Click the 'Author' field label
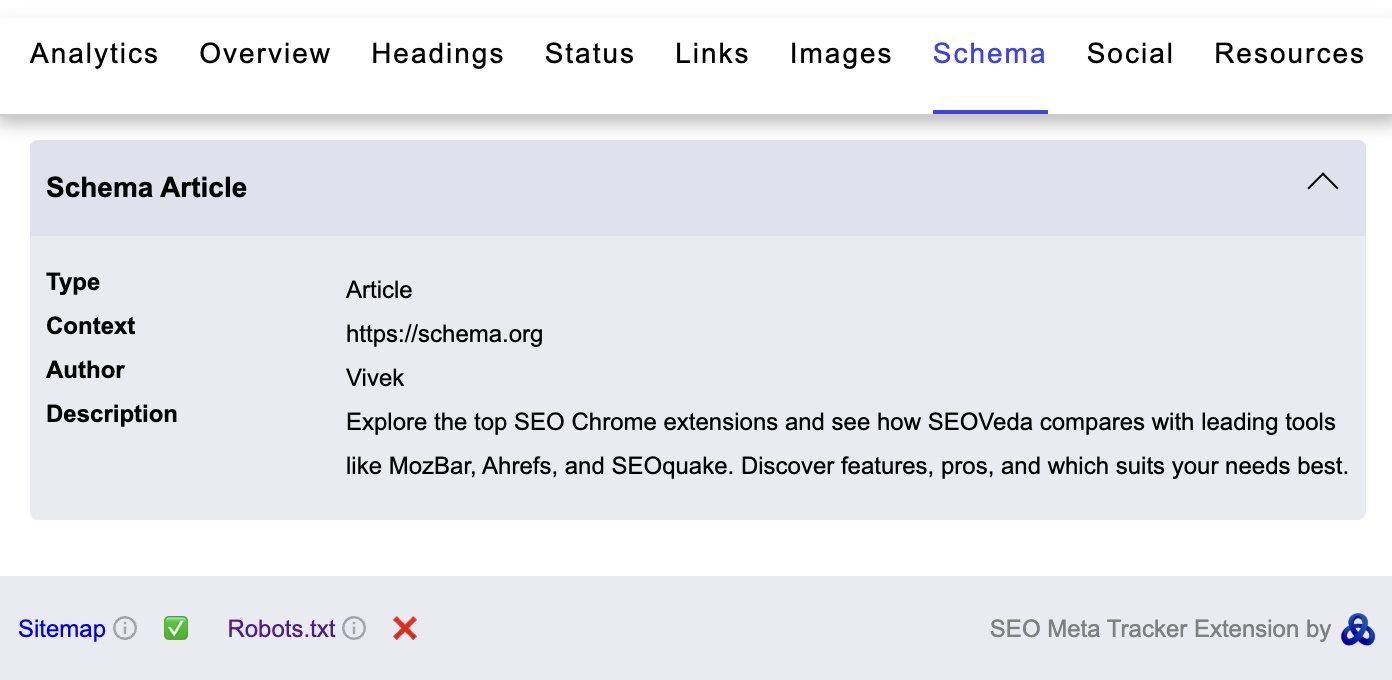Image resolution: width=1392 pixels, height=680 pixels. tap(86, 370)
